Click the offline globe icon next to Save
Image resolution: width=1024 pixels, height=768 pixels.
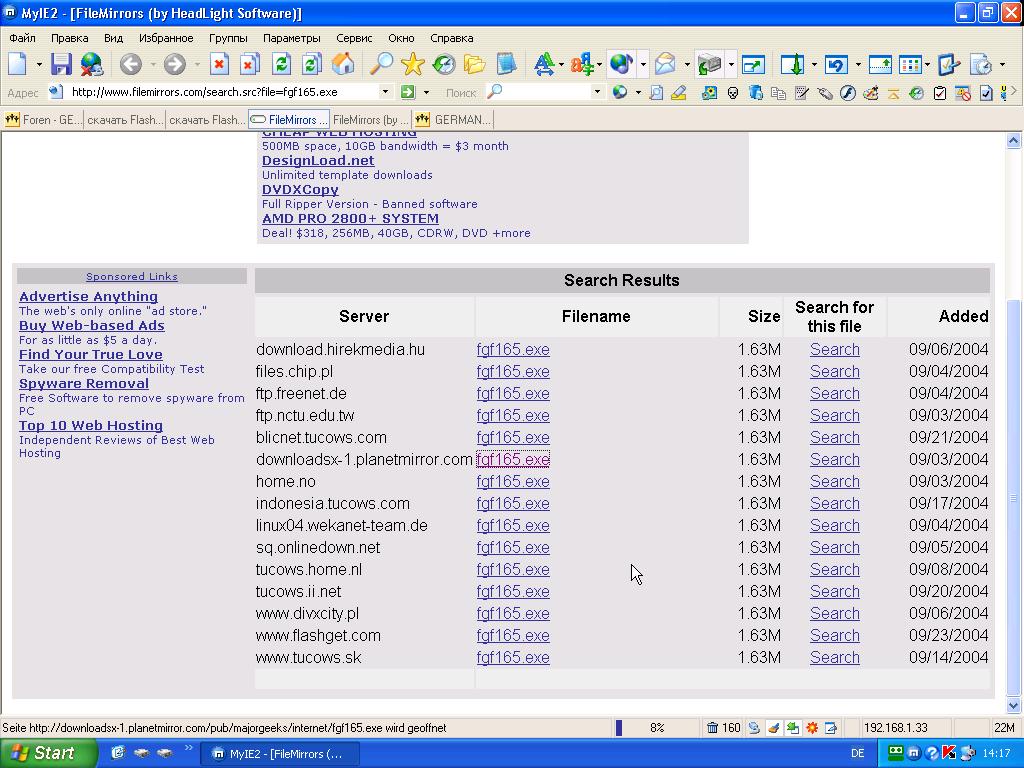pos(92,64)
